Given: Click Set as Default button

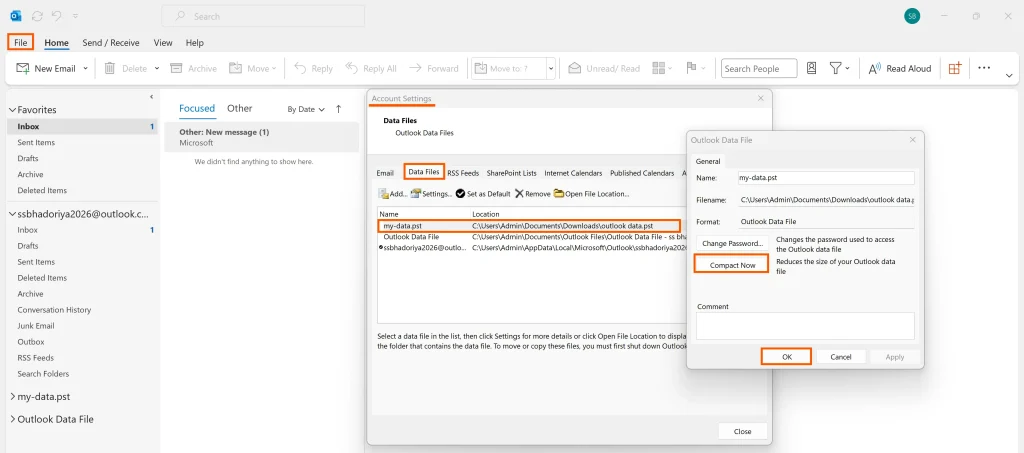Looking at the screenshot, I should [x=483, y=194].
